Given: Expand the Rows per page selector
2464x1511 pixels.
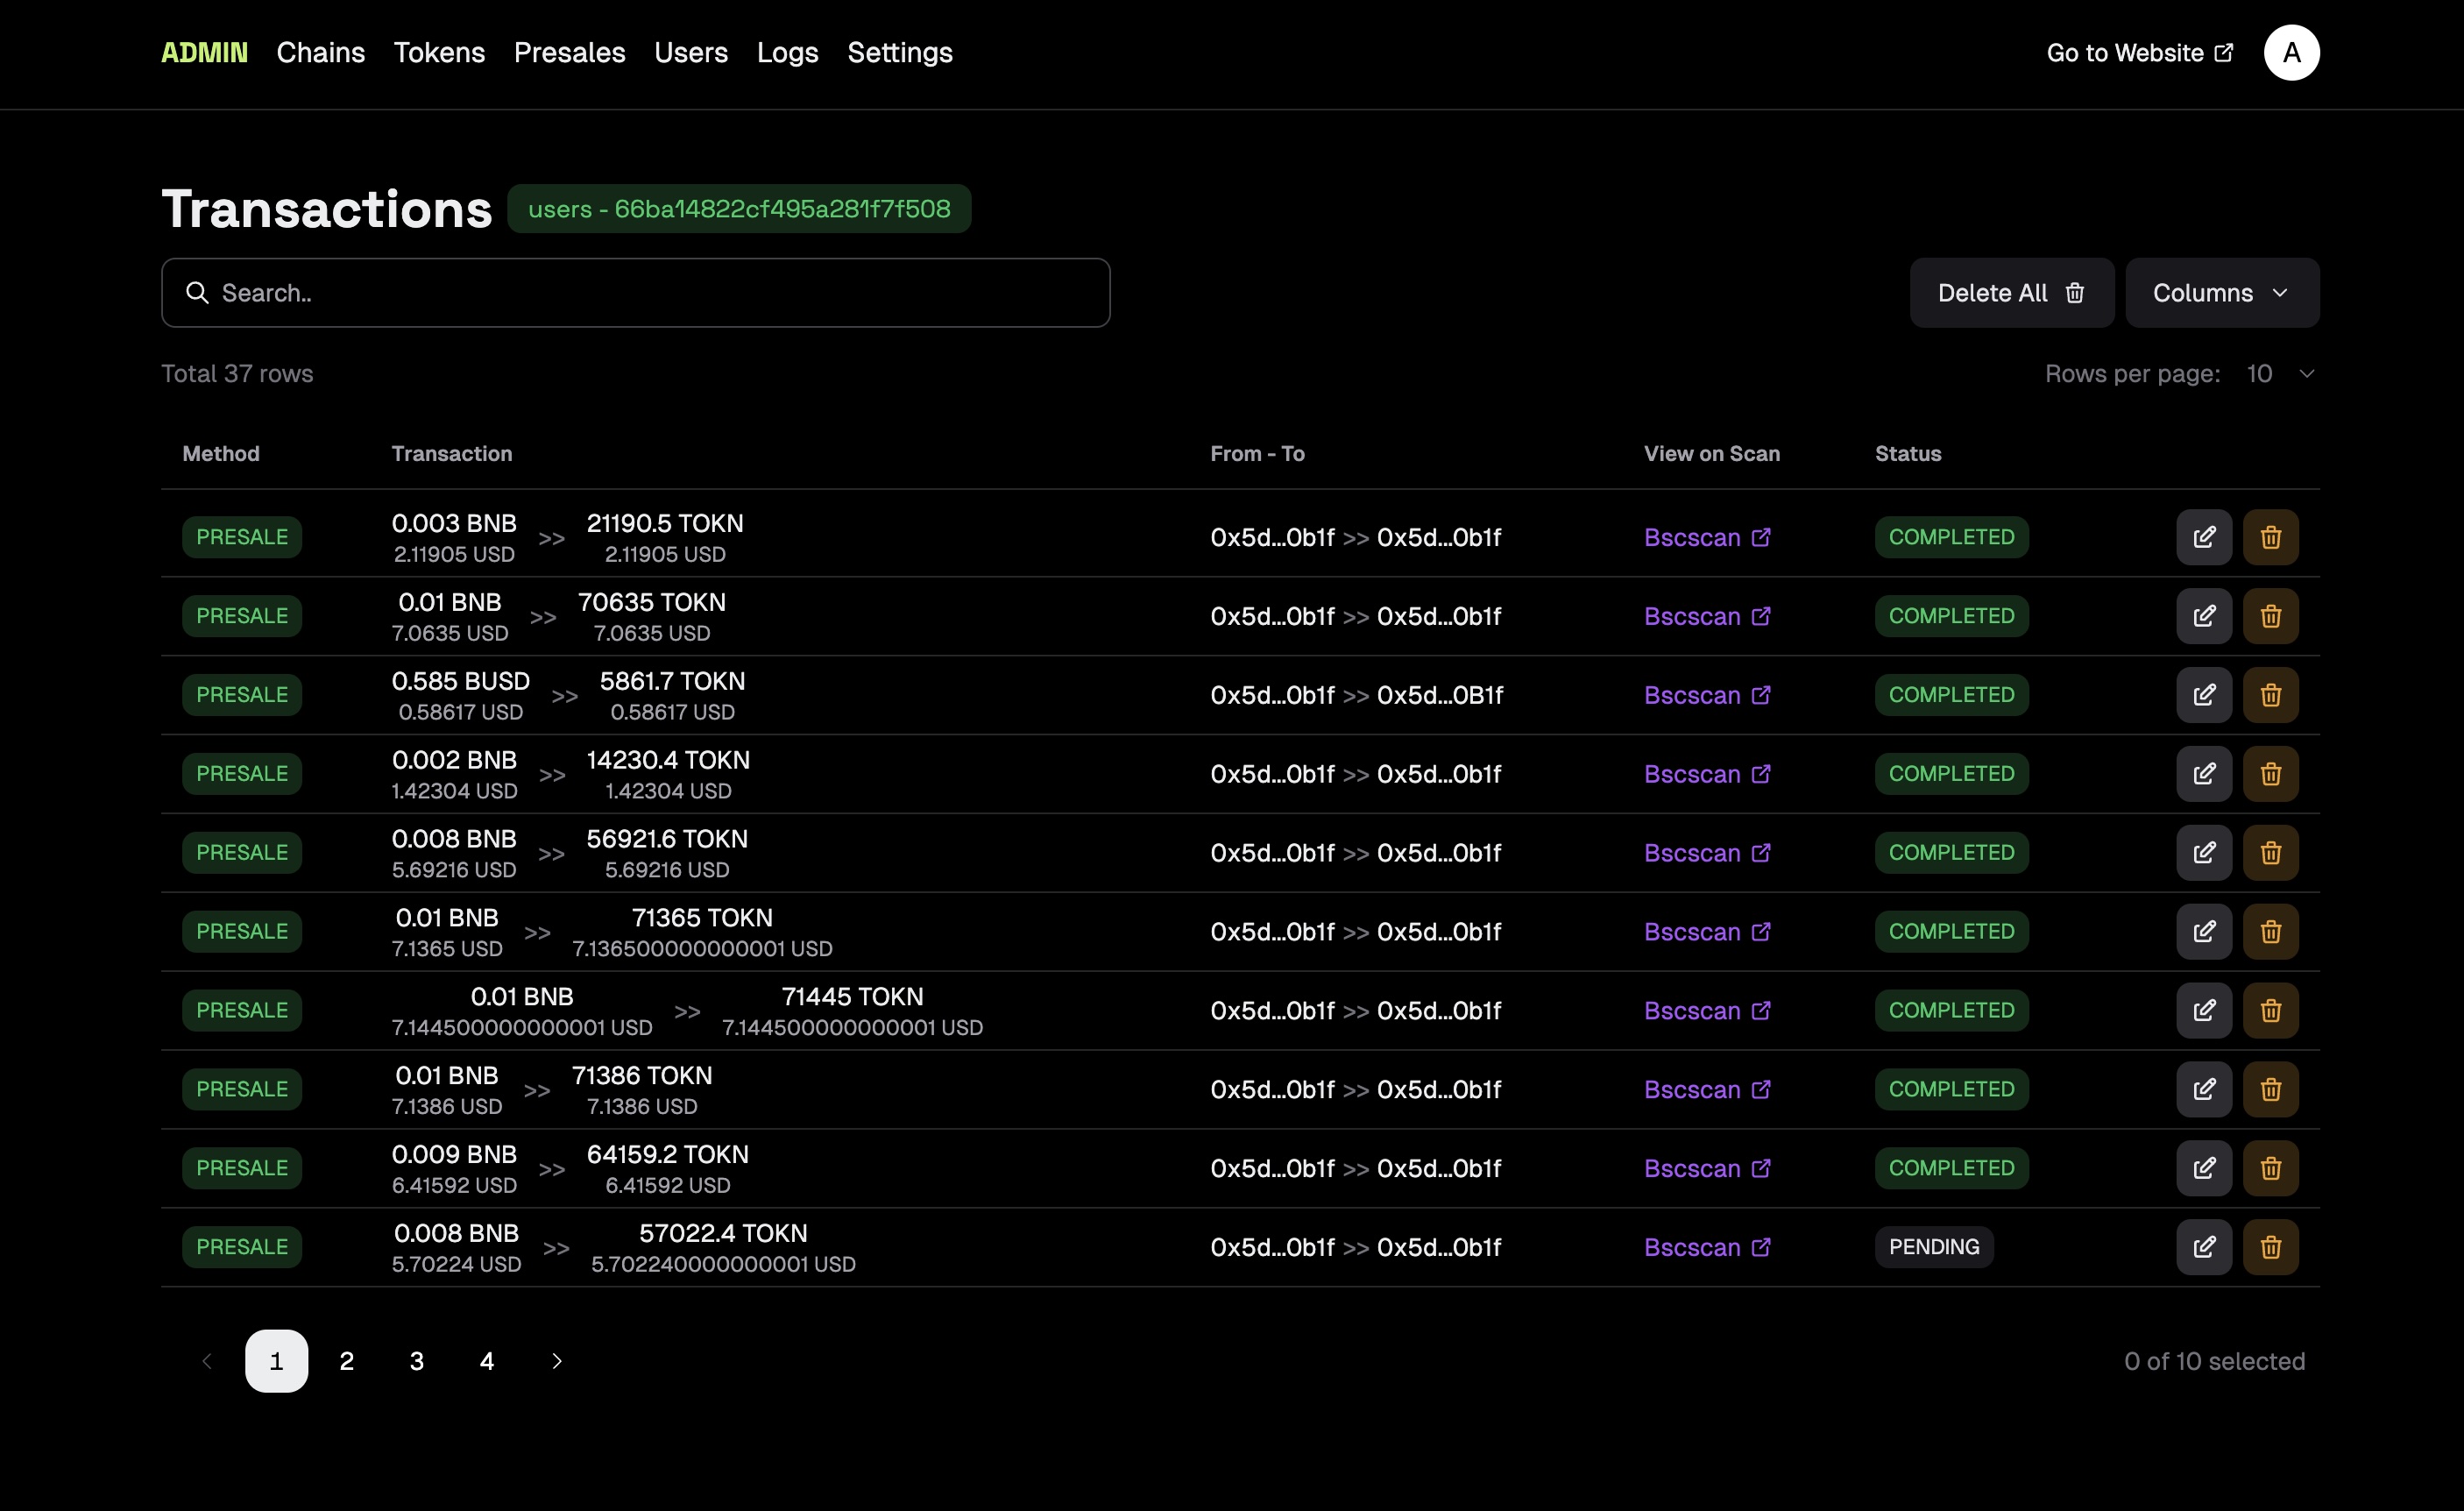Looking at the screenshot, I should (2280, 374).
